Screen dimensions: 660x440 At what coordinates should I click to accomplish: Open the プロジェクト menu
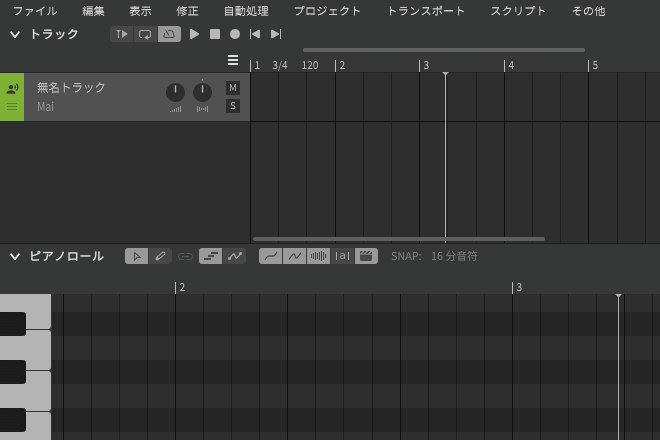point(327,11)
